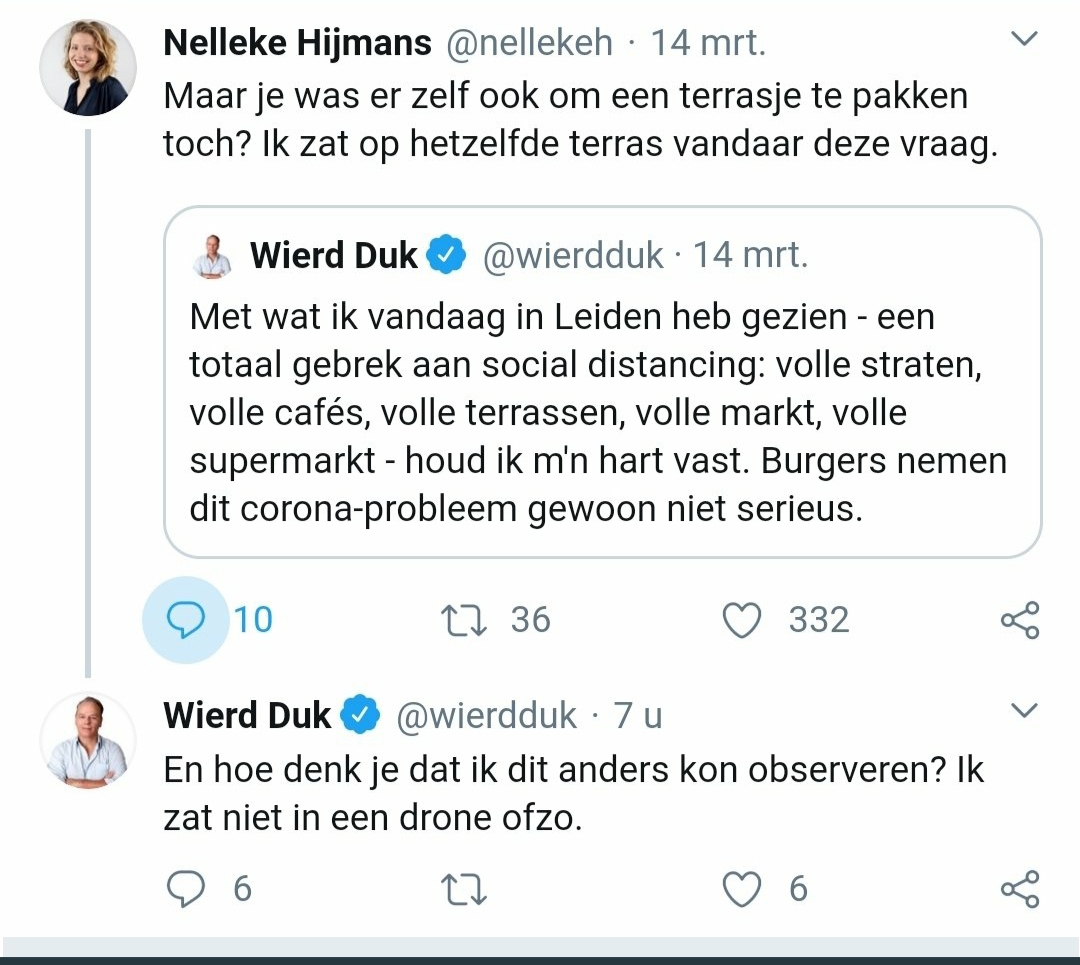Click Wierd Duk's name in the reply
The image size is (1080, 965).
point(247,715)
